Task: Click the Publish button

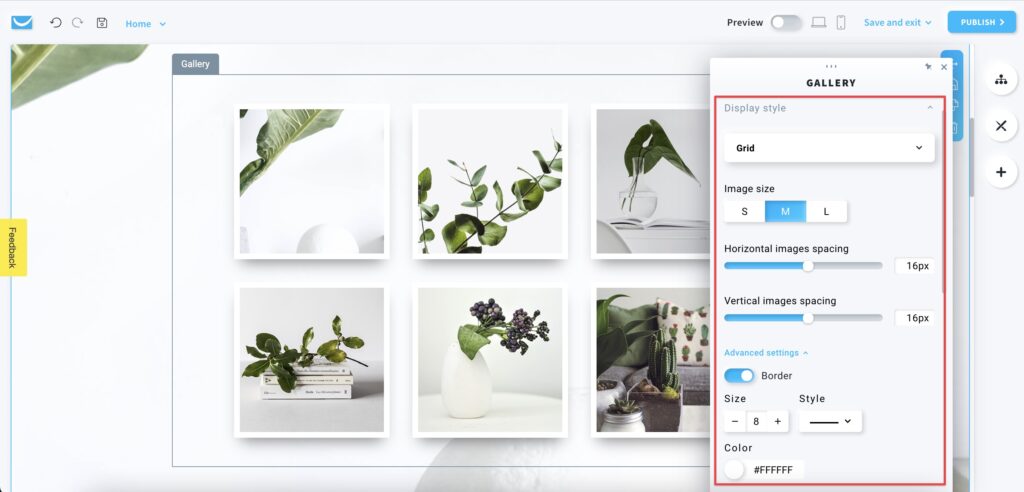Action: tap(982, 22)
